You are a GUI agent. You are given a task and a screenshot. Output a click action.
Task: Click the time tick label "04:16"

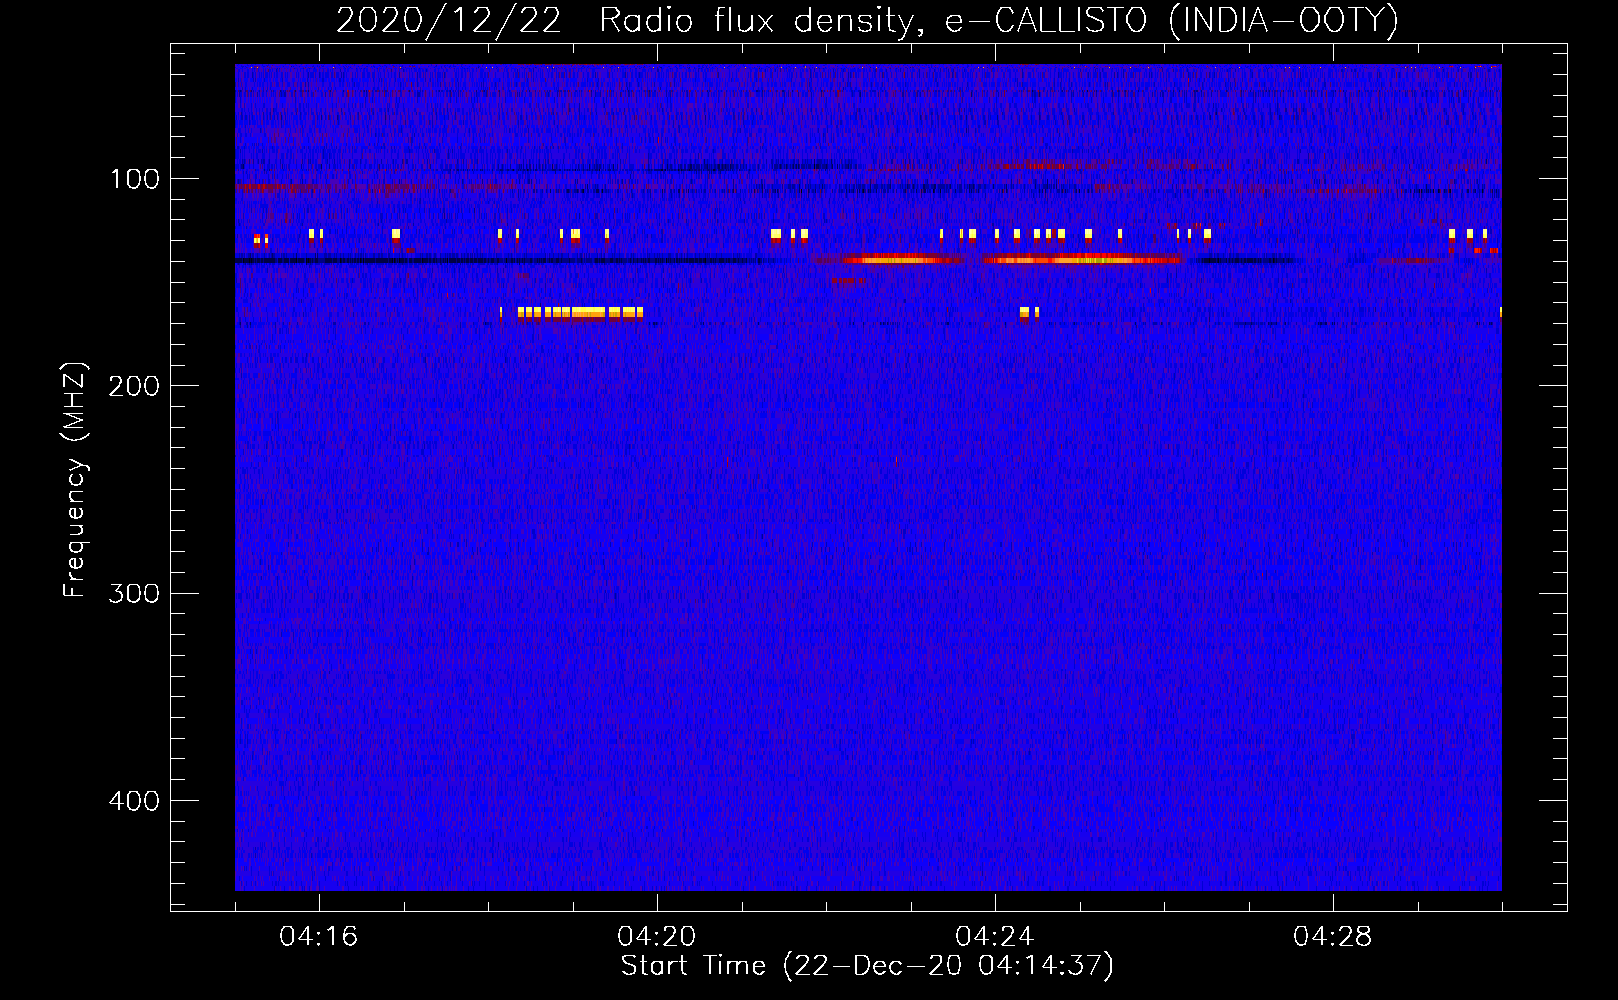[319, 936]
